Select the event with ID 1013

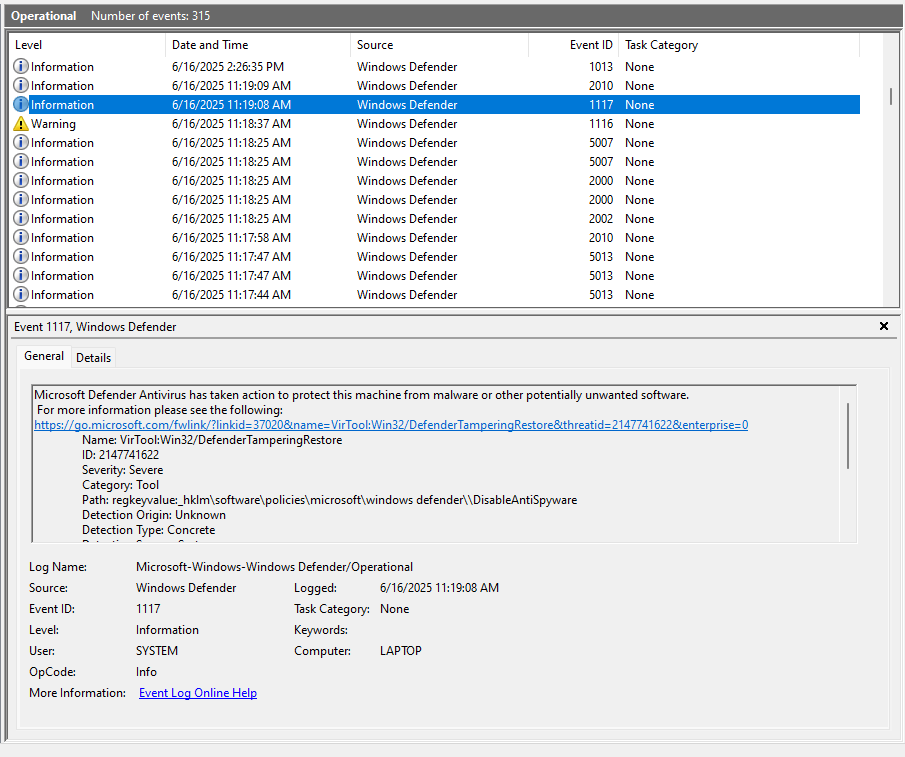[x=436, y=66]
